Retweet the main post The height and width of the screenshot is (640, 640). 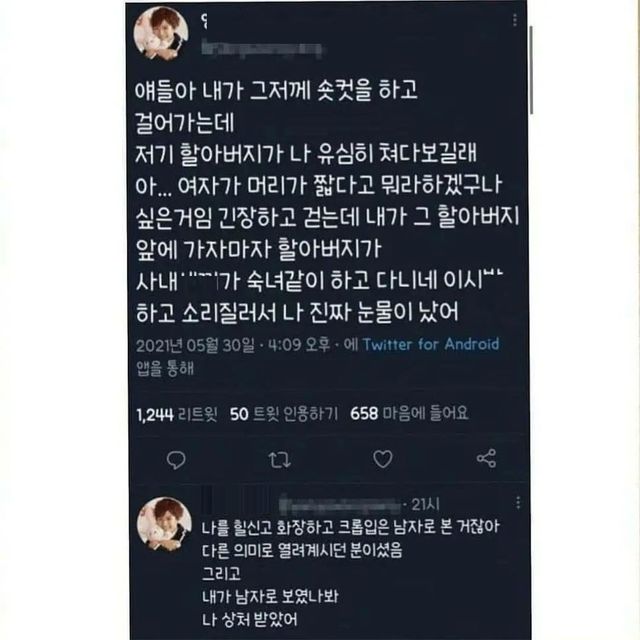[x=280, y=460]
